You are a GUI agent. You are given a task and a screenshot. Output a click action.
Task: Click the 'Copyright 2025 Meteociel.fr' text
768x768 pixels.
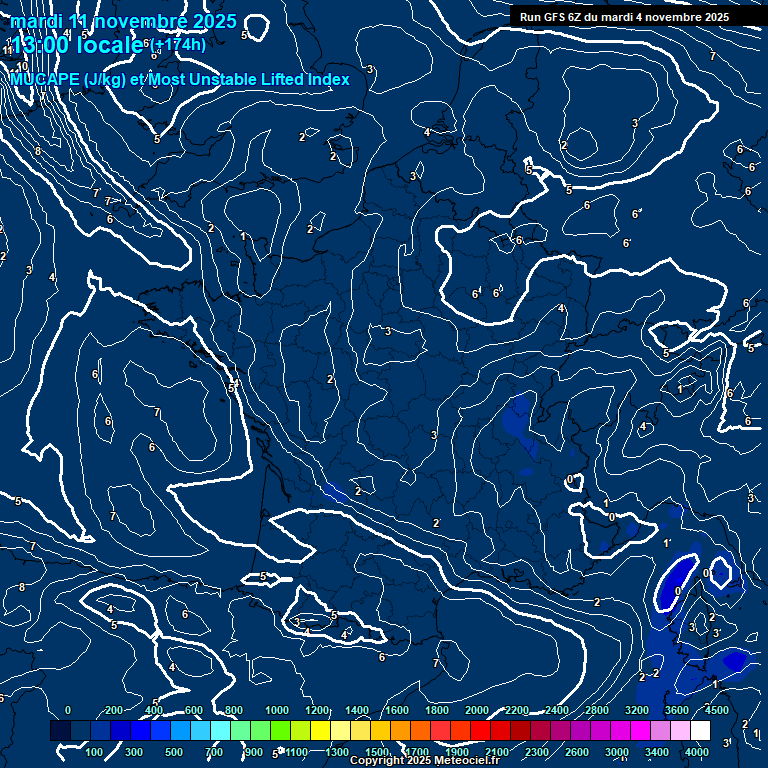pos(425,760)
